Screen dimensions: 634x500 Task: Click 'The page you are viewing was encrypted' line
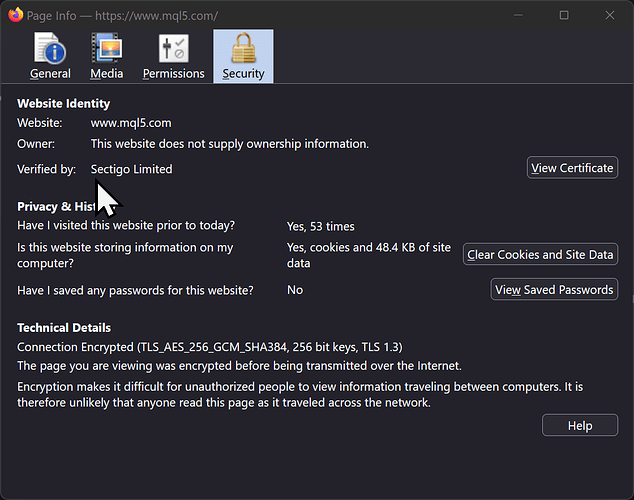239,366
